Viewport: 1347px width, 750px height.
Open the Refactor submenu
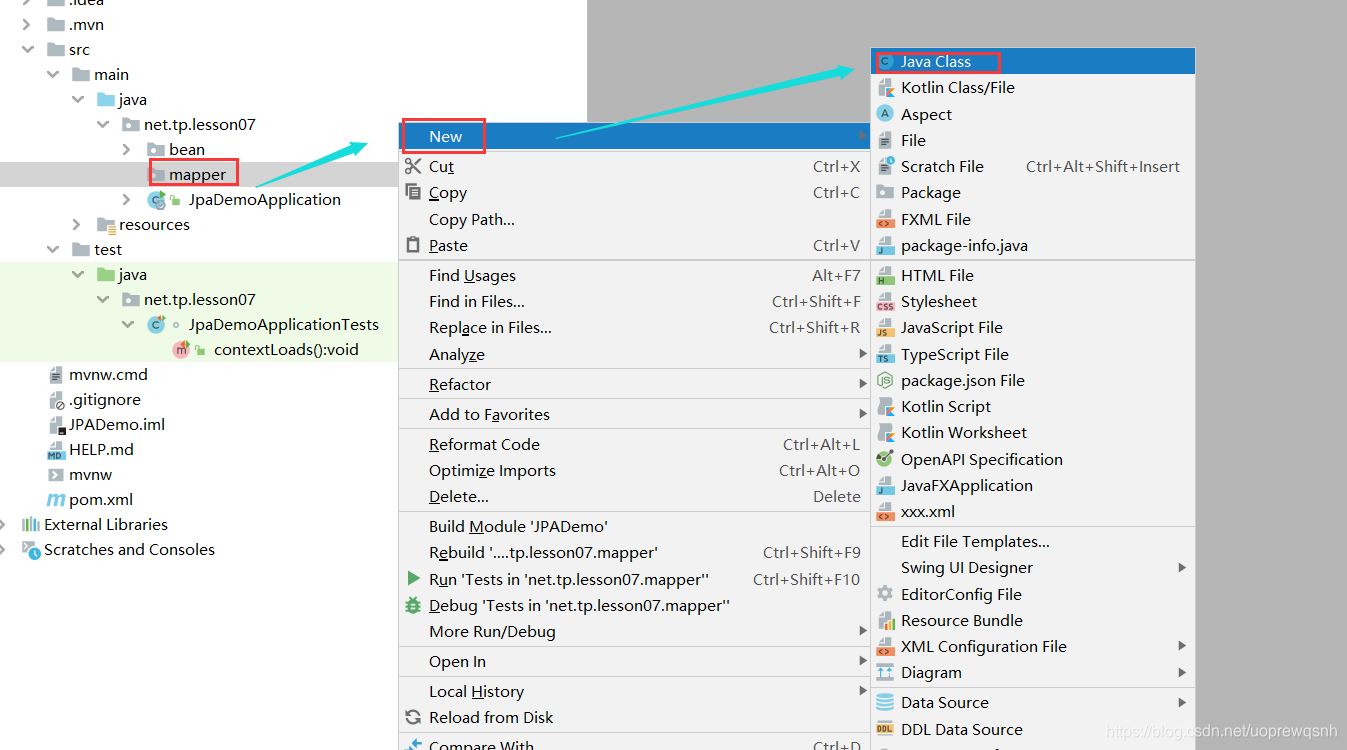(x=634, y=384)
